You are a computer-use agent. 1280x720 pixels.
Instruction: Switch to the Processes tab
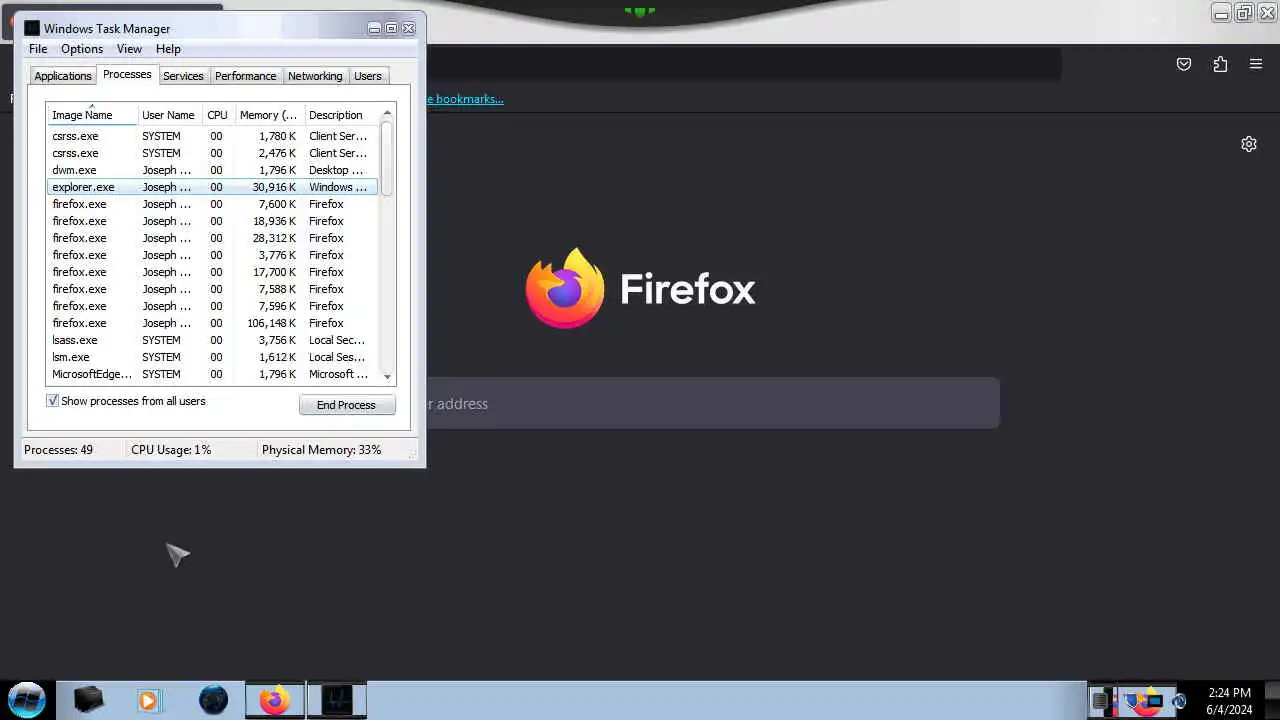127,74
